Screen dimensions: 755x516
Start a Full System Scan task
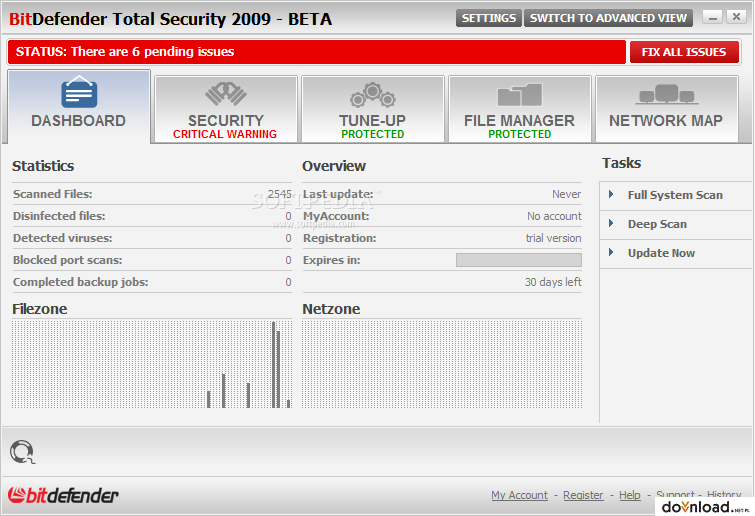pos(675,195)
